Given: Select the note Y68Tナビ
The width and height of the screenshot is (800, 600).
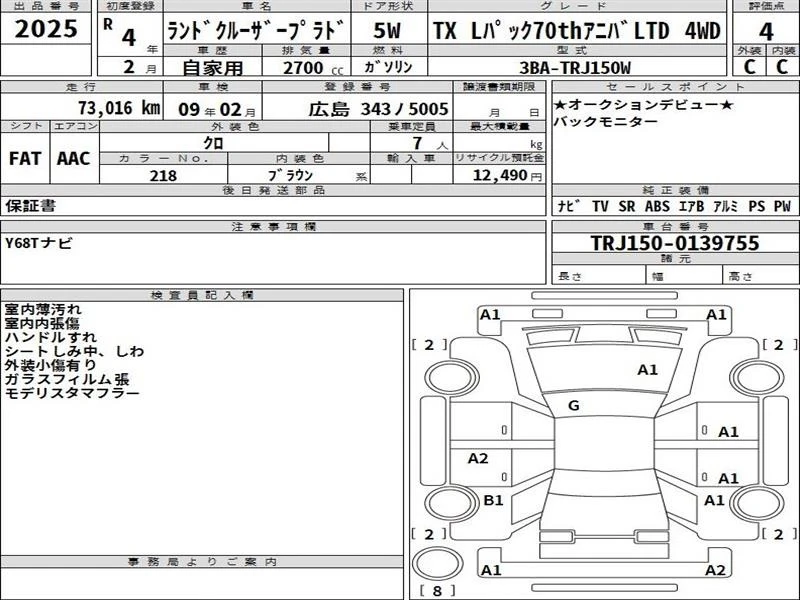Looking at the screenshot, I should pyautogui.click(x=39, y=243).
